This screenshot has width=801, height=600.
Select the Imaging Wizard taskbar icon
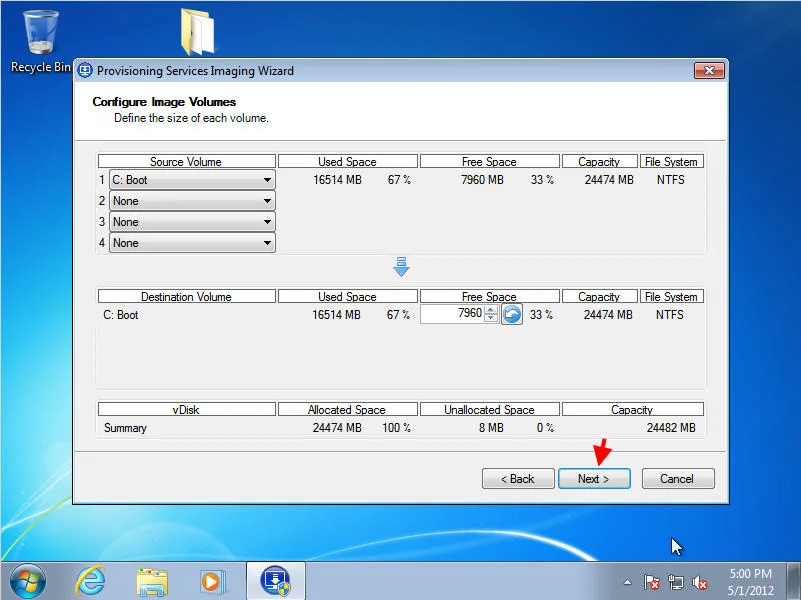click(275, 581)
